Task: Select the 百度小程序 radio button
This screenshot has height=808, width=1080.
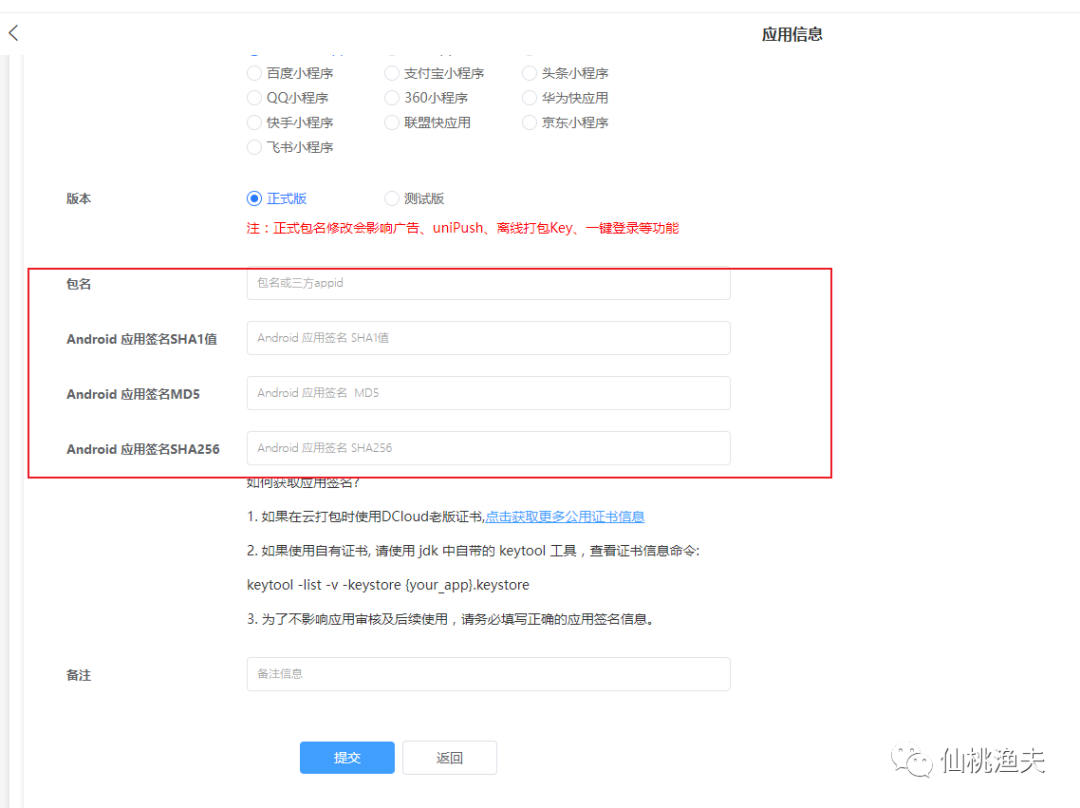Action: tap(254, 72)
